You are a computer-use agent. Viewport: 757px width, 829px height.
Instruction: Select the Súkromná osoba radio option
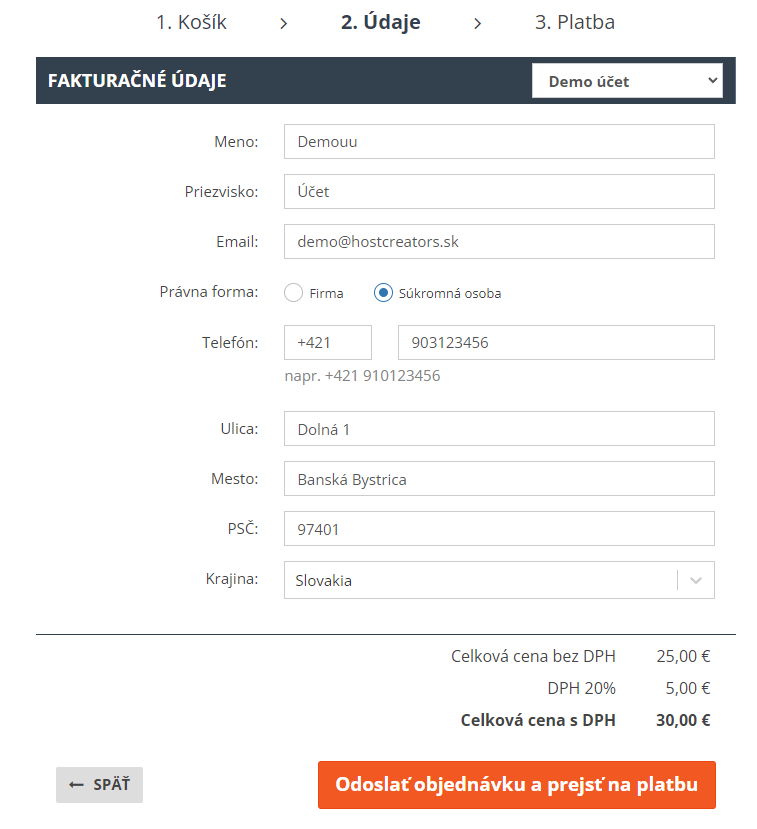tap(383, 292)
